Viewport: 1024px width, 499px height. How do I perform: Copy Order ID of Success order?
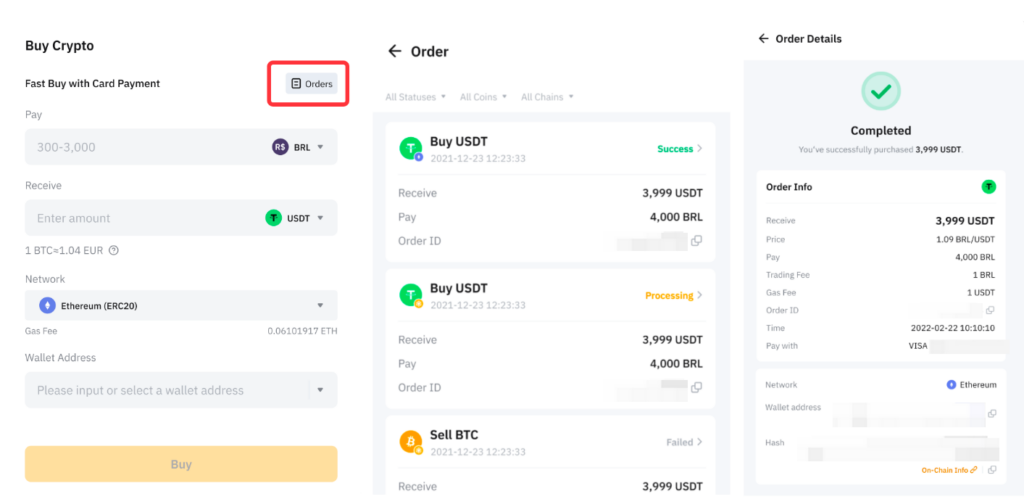pyautogui.click(x=696, y=240)
